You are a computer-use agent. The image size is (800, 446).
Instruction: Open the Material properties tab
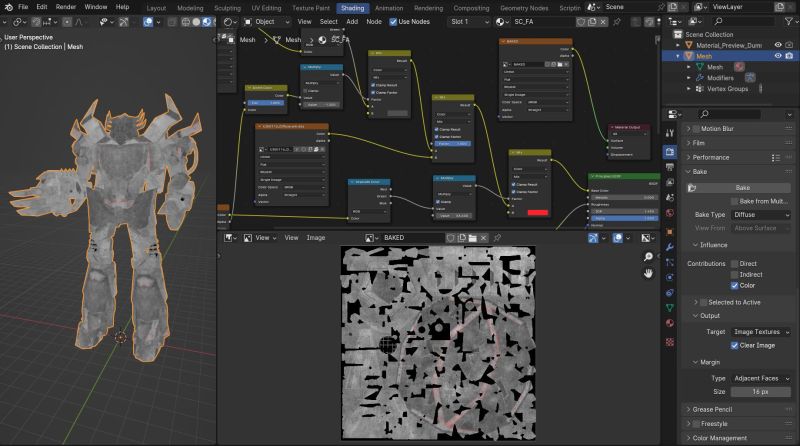pyautogui.click(x=670, y=323)
